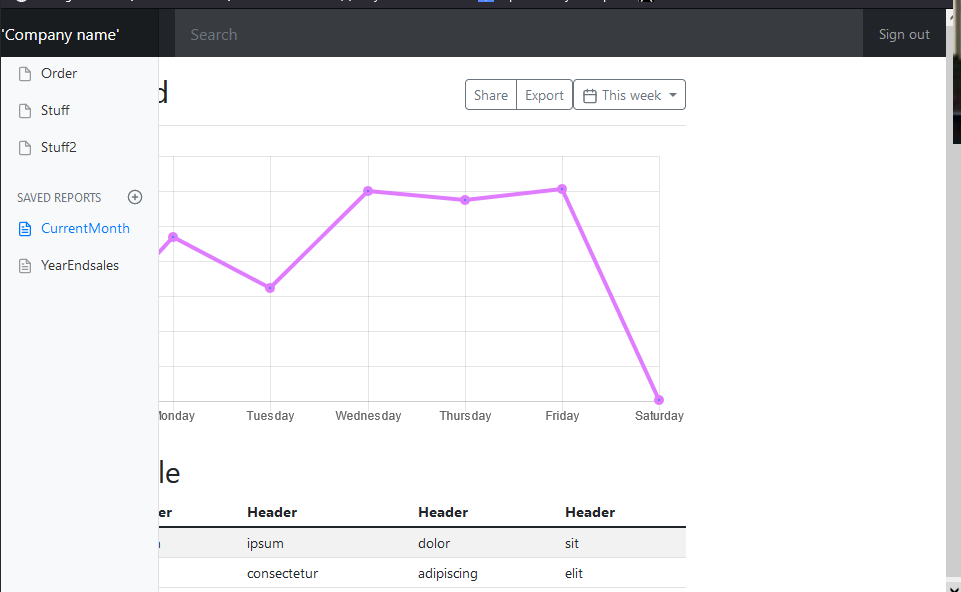Viewport: 961px width, 592px height.
Task: Click the Tuesday axis label
Action: [x=270, y=416]
